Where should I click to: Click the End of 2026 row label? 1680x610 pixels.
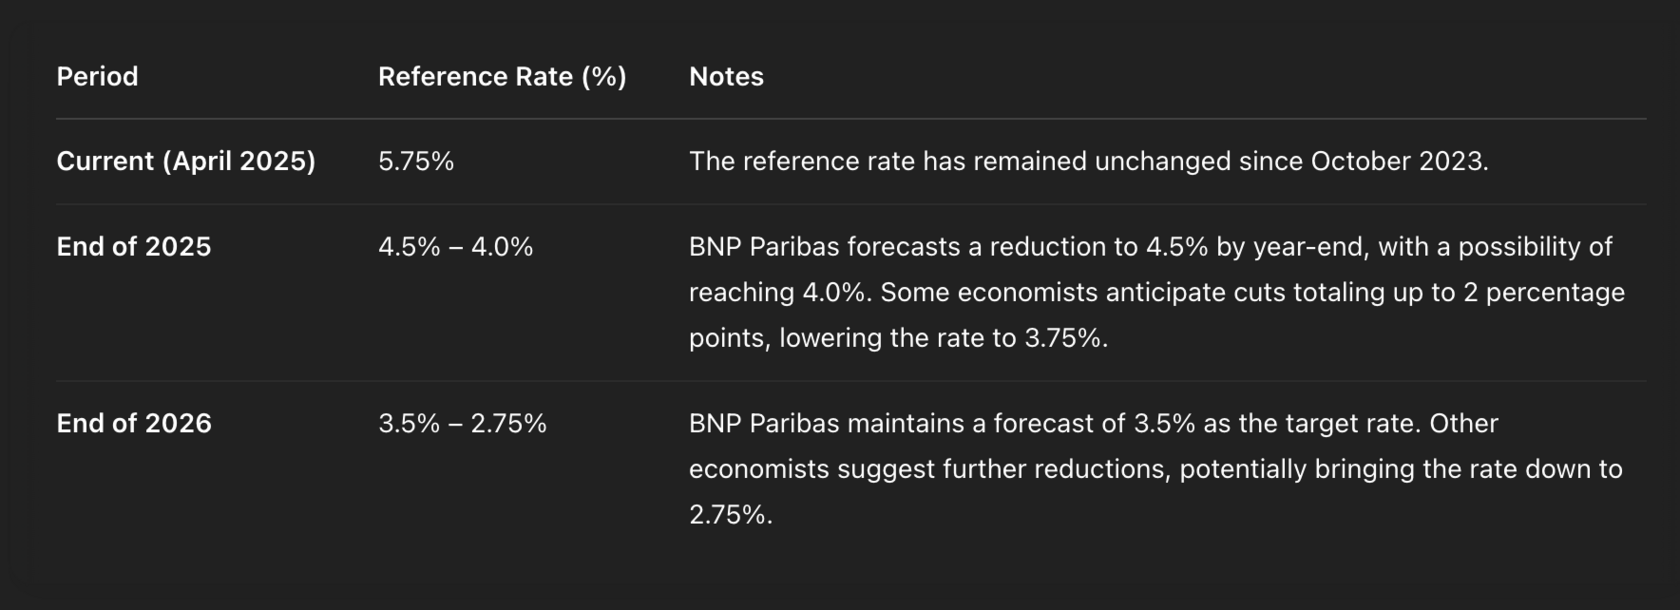[134, 423]
